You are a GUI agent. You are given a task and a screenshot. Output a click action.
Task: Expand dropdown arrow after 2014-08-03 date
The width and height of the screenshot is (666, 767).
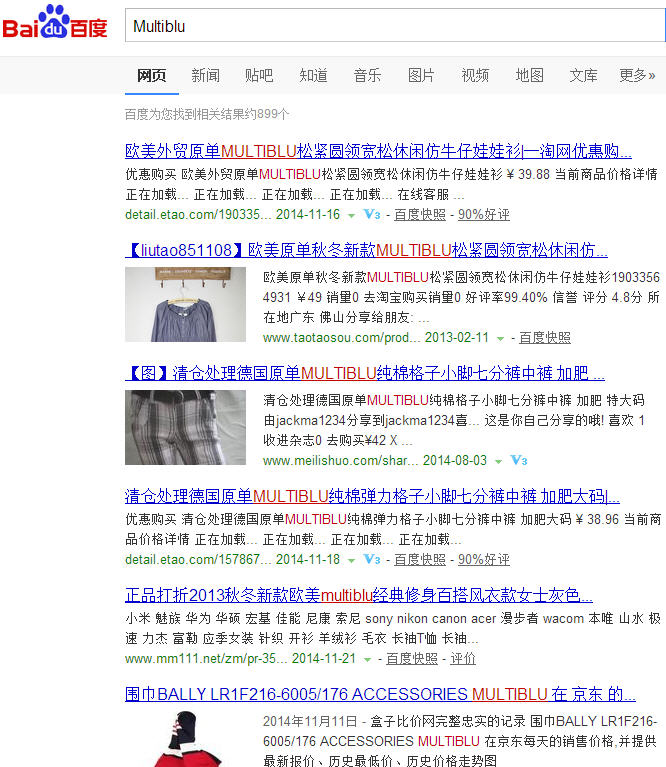click(x=498, y=462)
